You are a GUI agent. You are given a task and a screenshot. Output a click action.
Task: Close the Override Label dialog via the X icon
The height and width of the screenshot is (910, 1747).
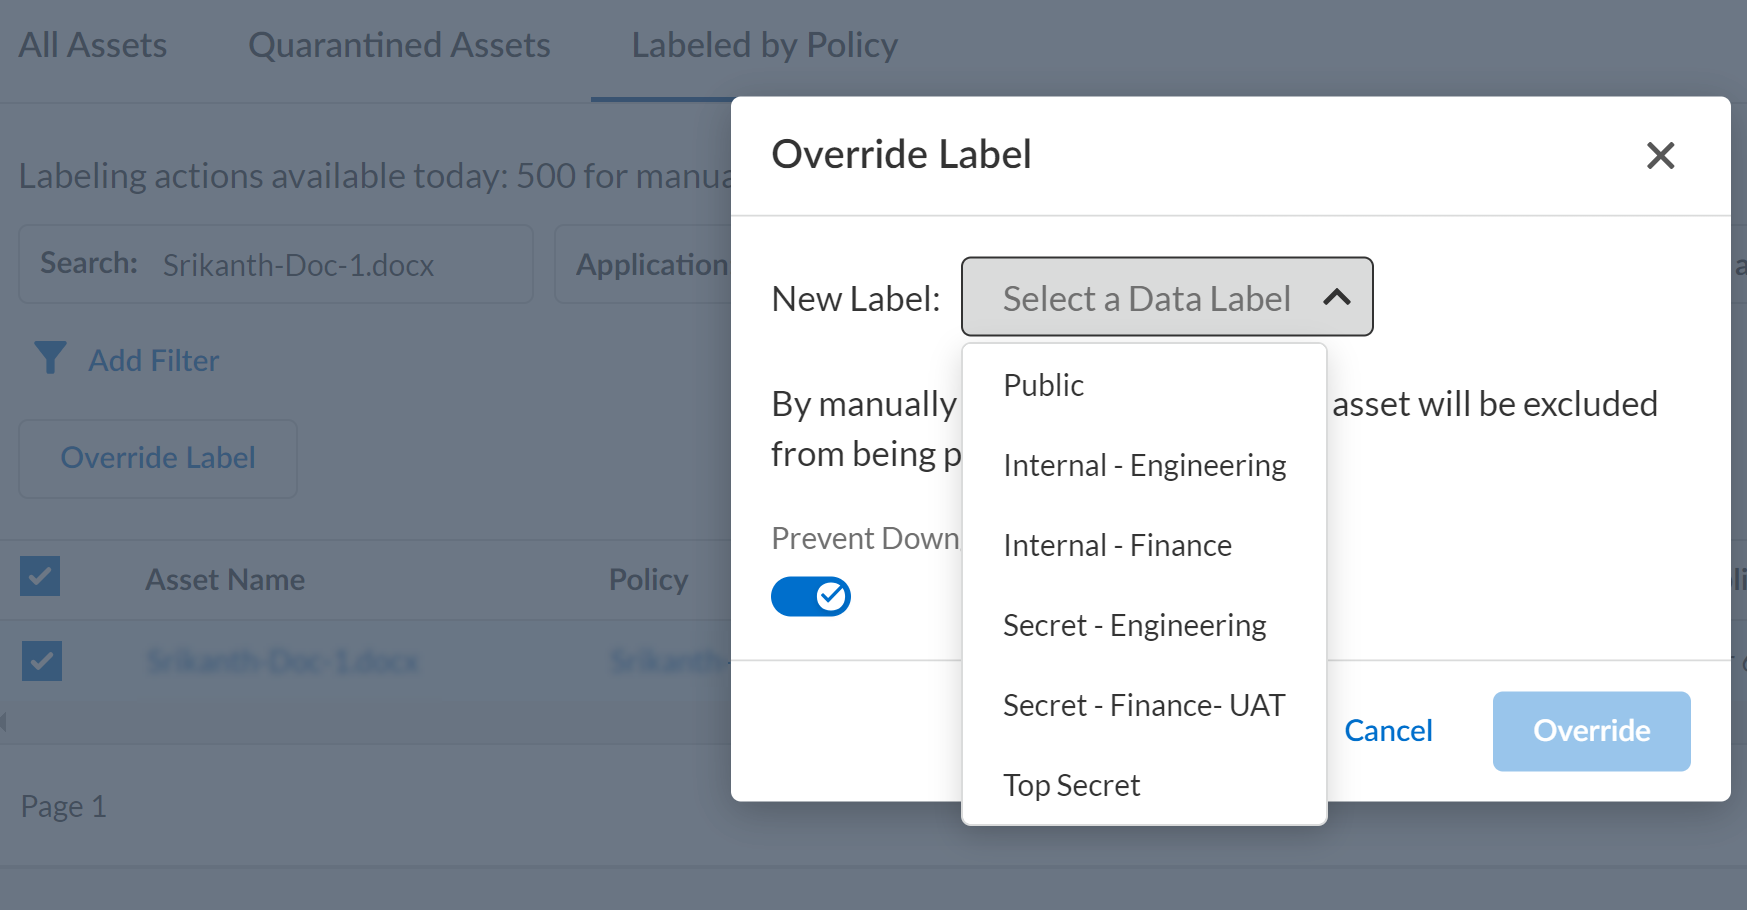[x=1660, y=156]
